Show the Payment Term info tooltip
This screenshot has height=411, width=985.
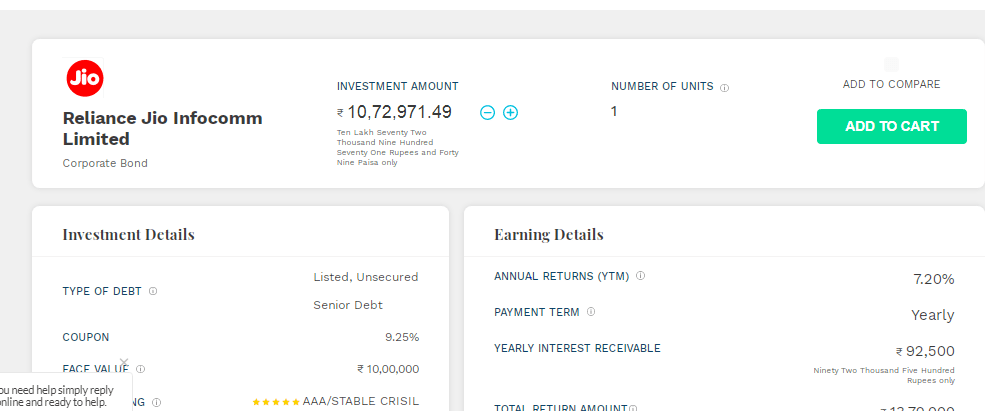tap(590, 312)
